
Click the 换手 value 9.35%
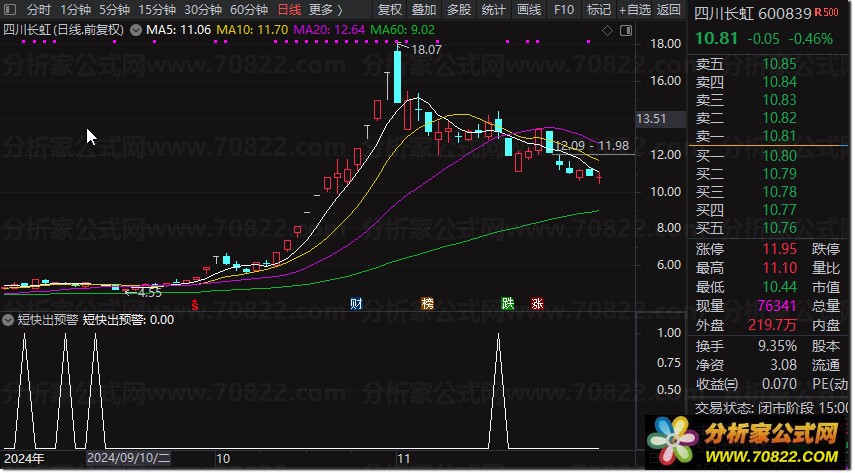point(777,346)
